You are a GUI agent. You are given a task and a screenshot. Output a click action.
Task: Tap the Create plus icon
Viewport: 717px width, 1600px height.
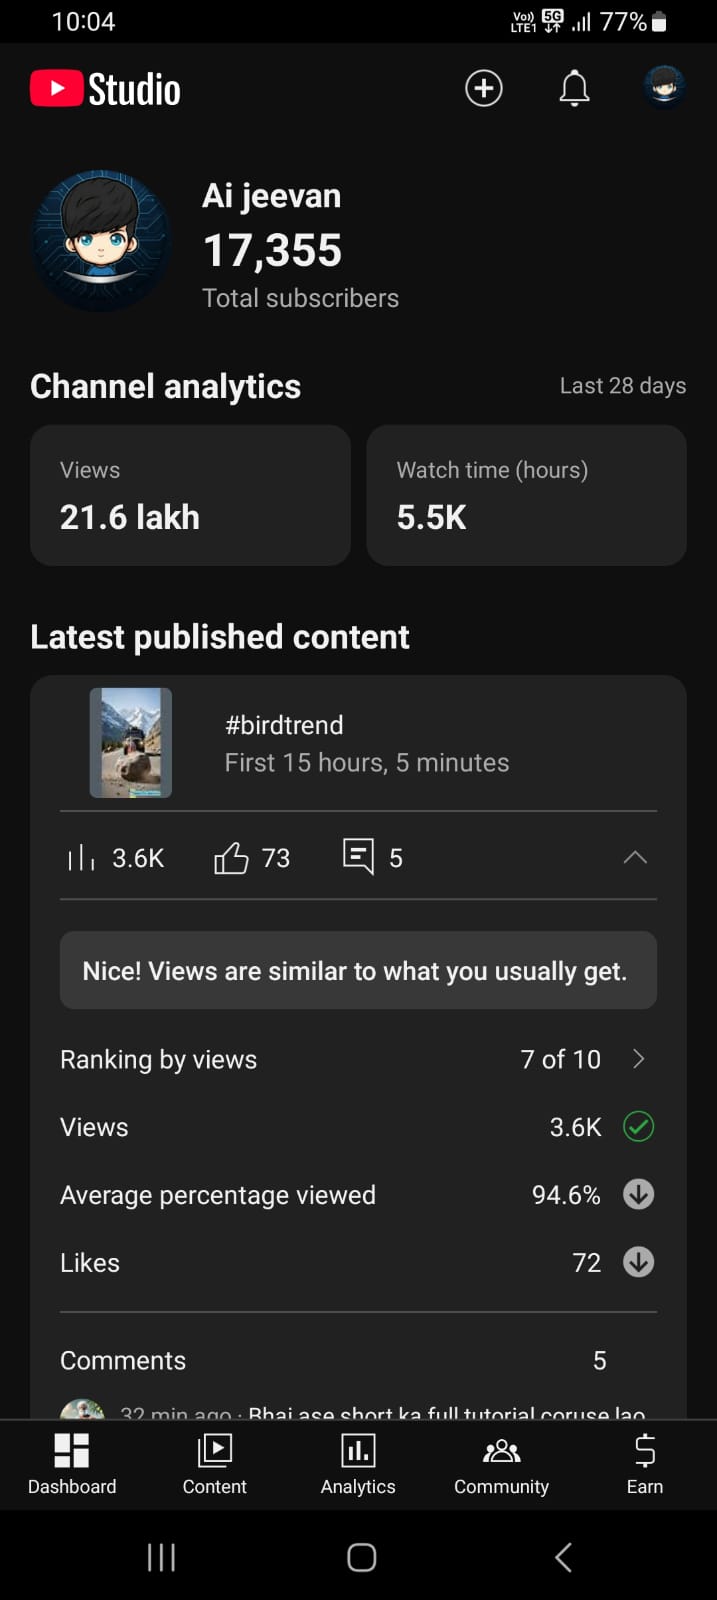click(484, 88)
